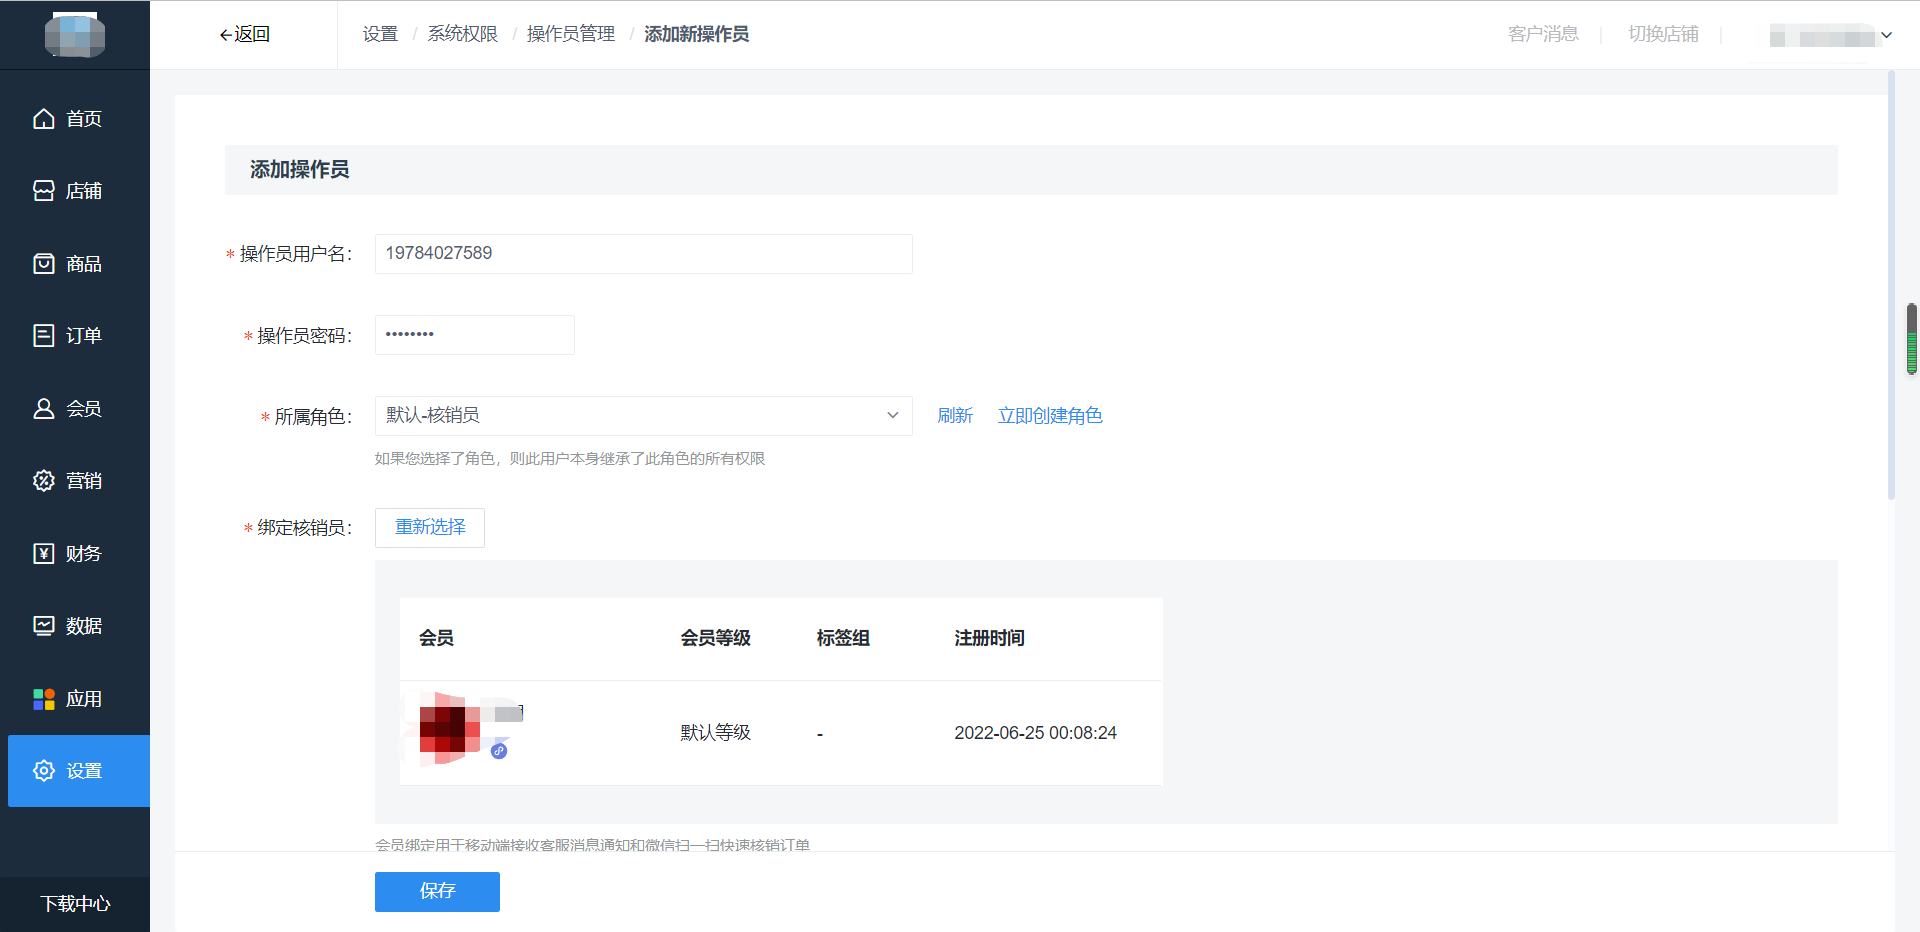Open the Marketing (营销) badge icon

(x=44, y=481)
